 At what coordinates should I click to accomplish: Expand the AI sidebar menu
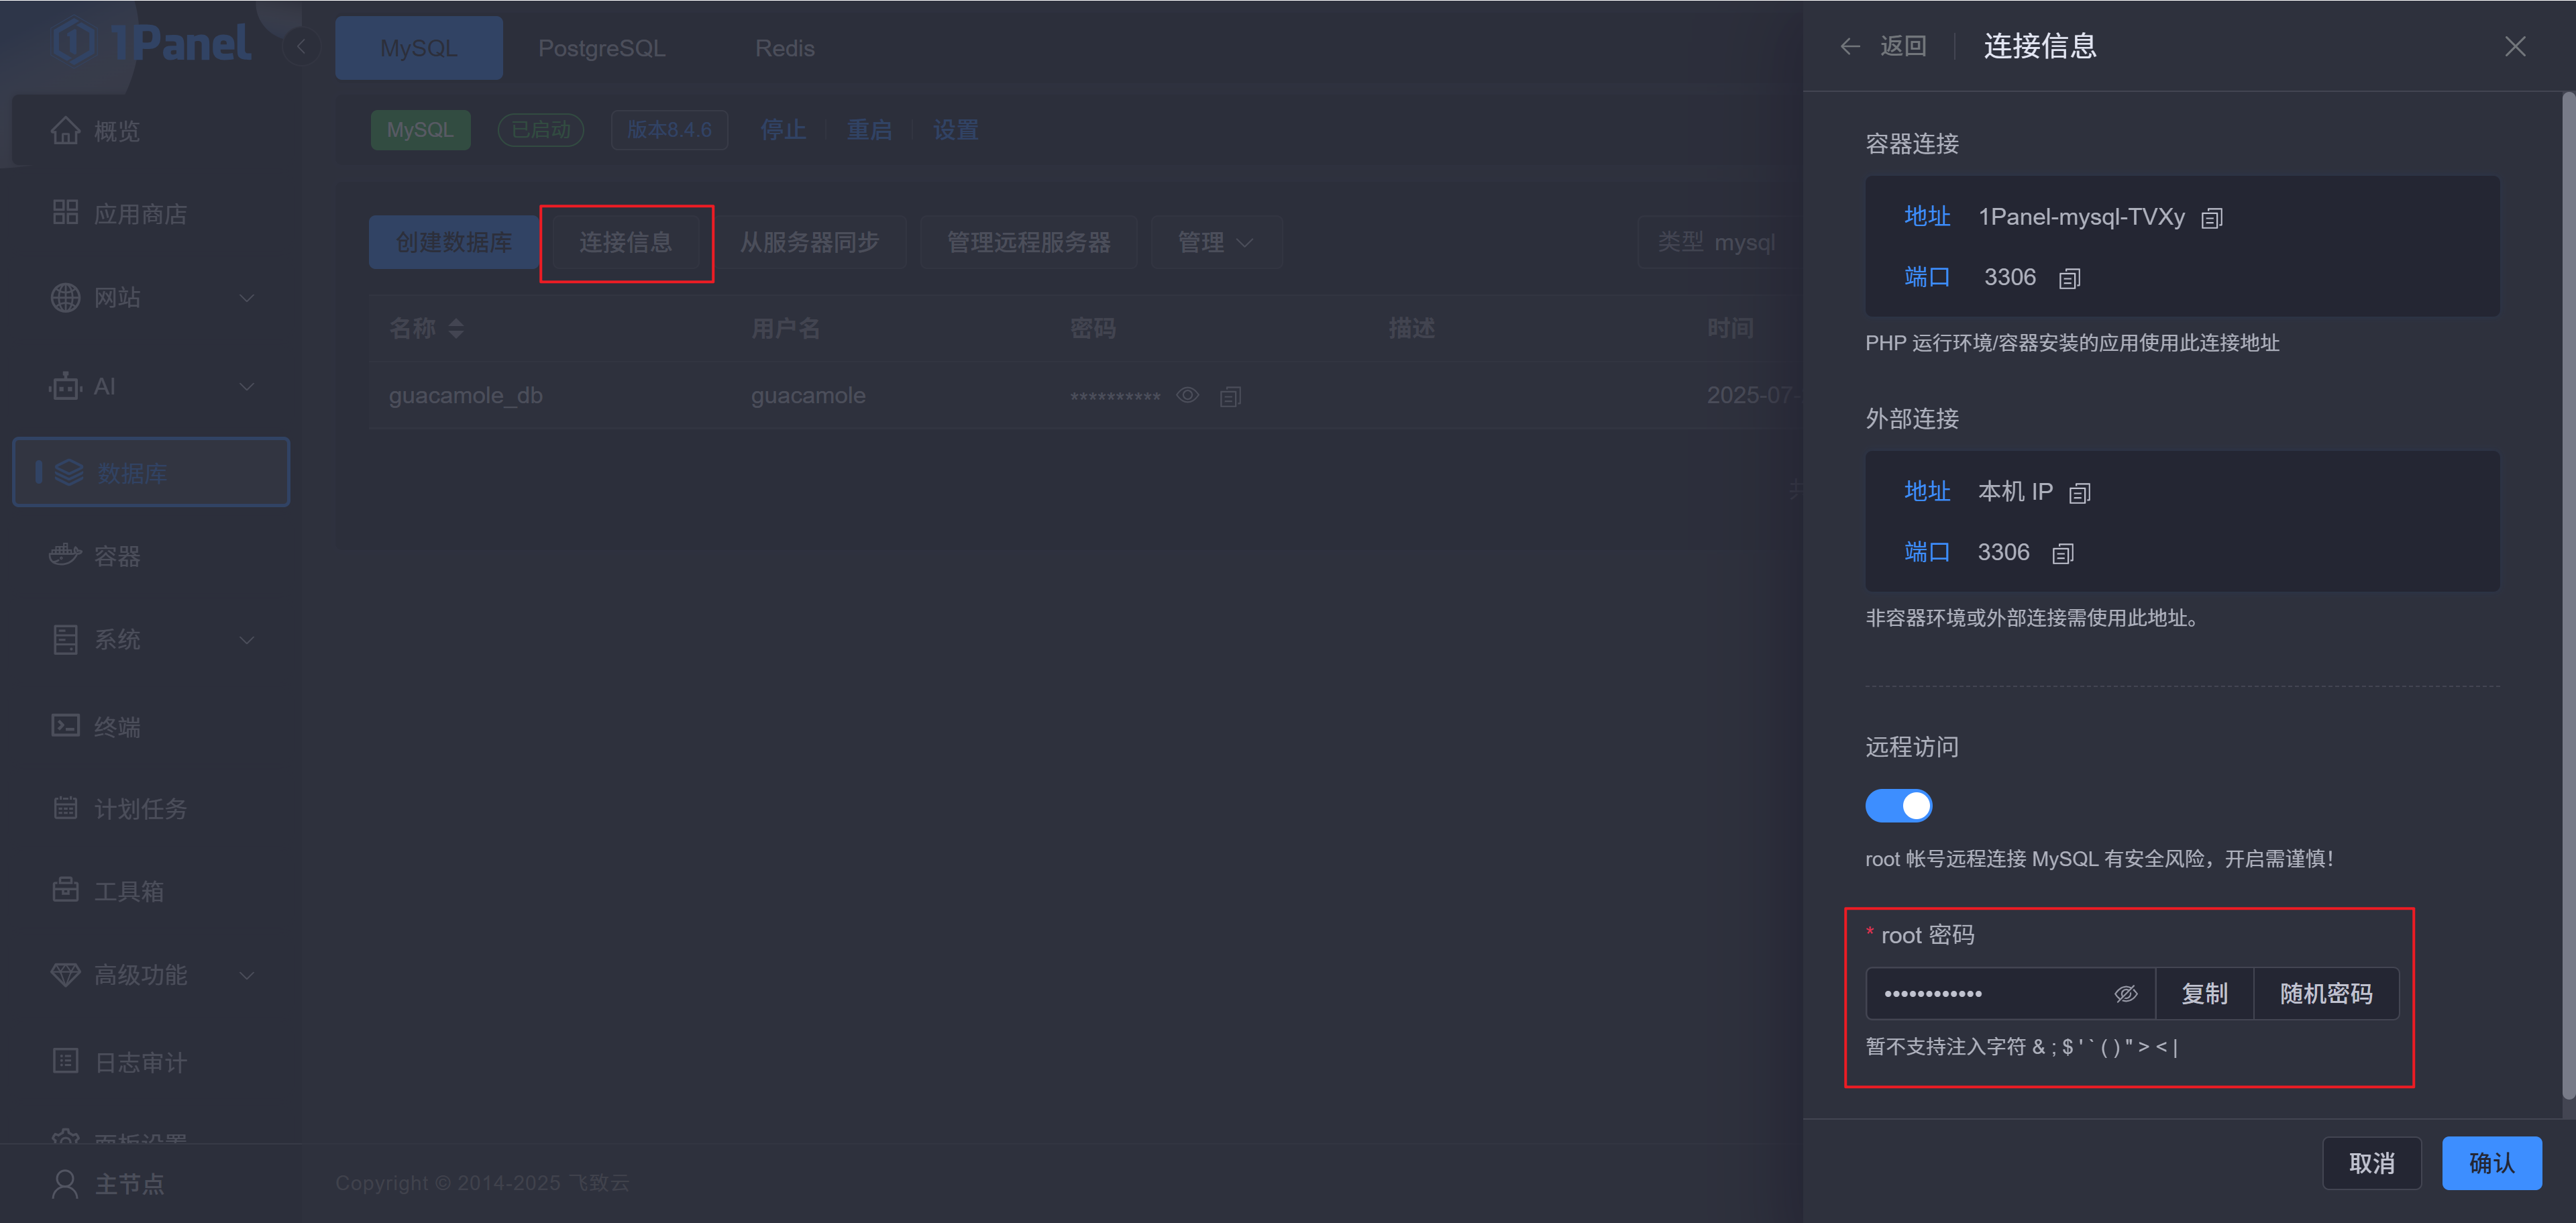point(150,386)
